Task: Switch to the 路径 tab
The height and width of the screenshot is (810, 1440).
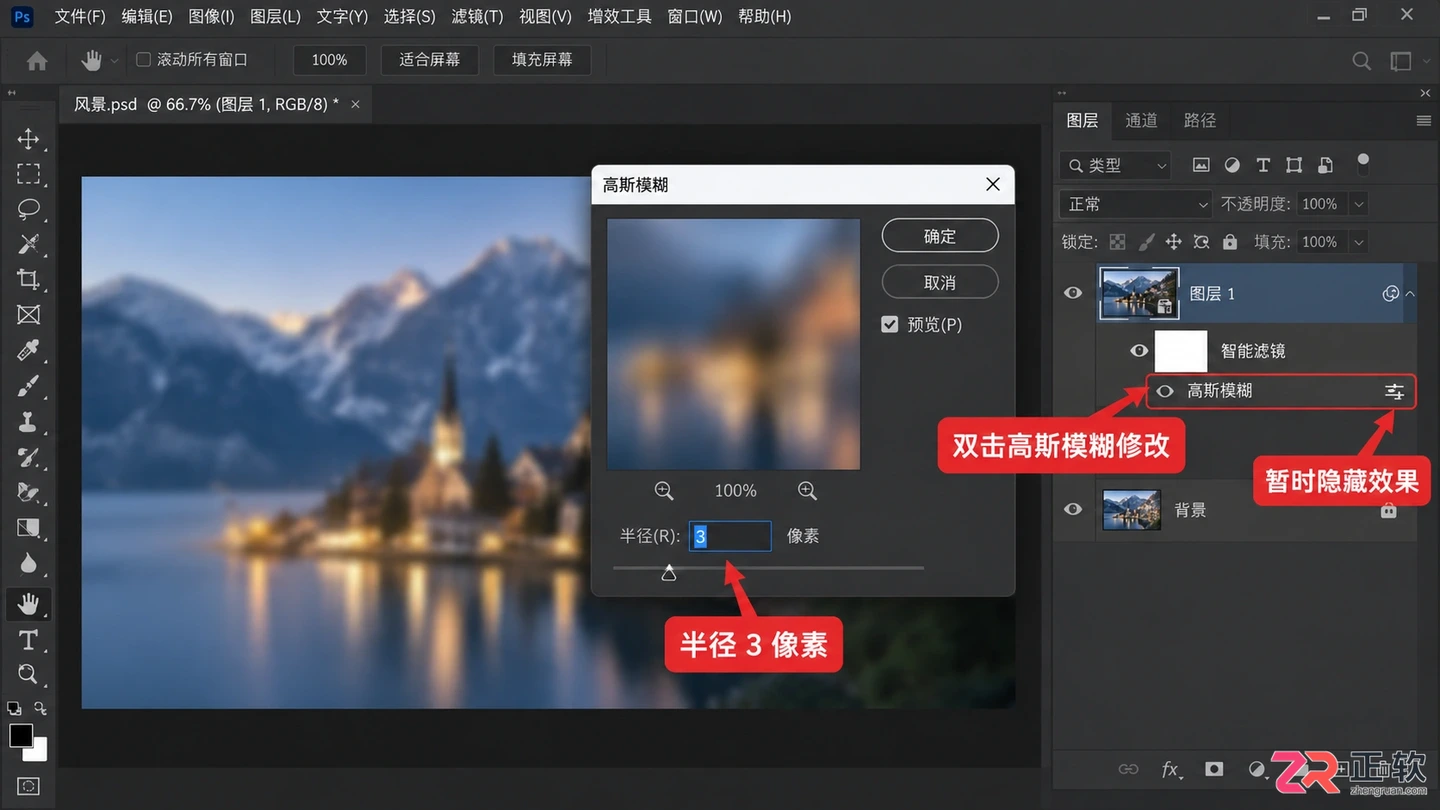Action: (1199, 120)
